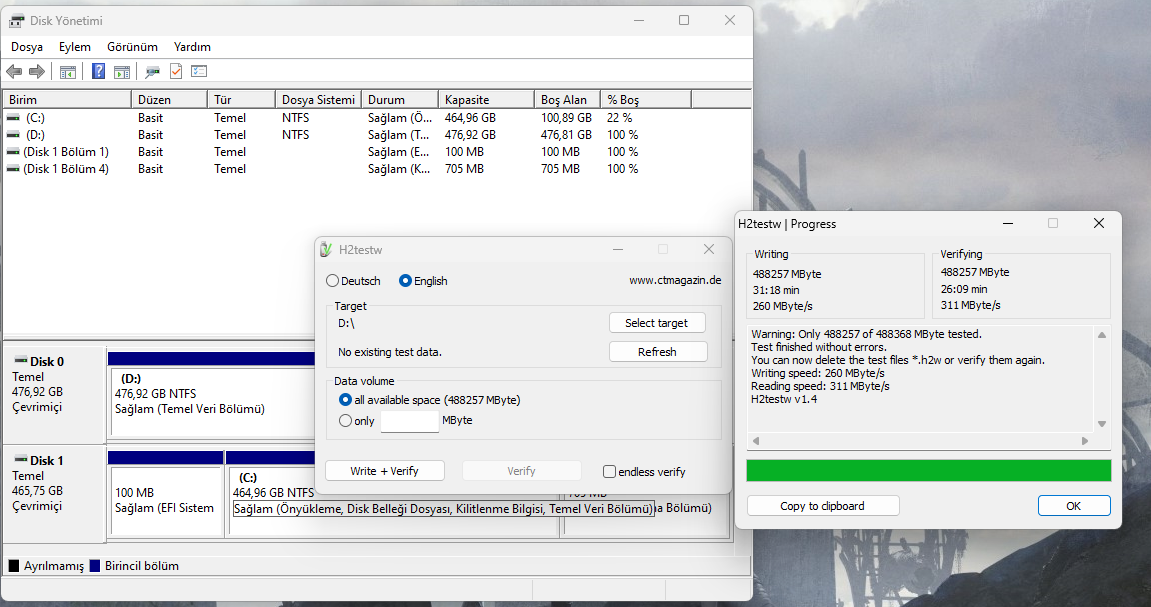
Task: Click the rescan disks magnifier icon
Action: [x=152, y=71]
